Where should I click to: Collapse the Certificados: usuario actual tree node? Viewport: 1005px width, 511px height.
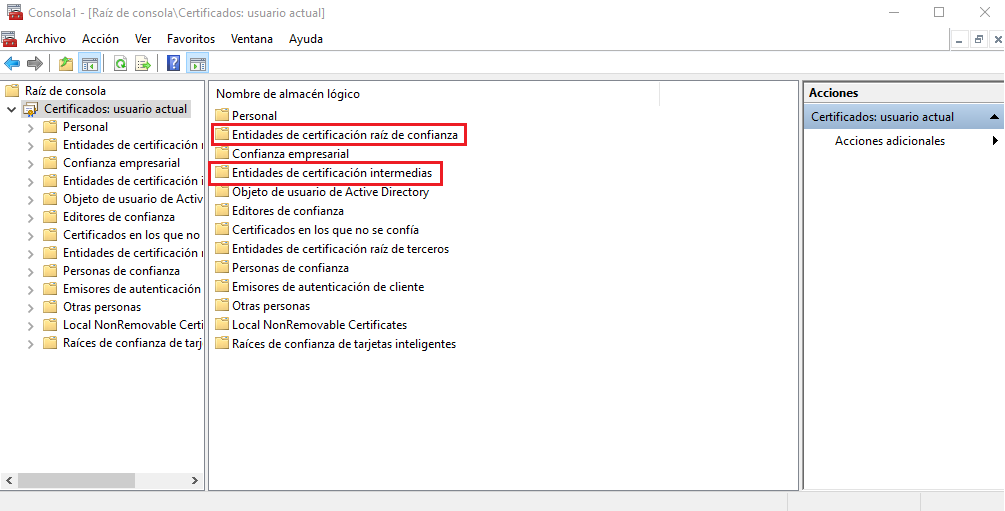pos(11,109)
